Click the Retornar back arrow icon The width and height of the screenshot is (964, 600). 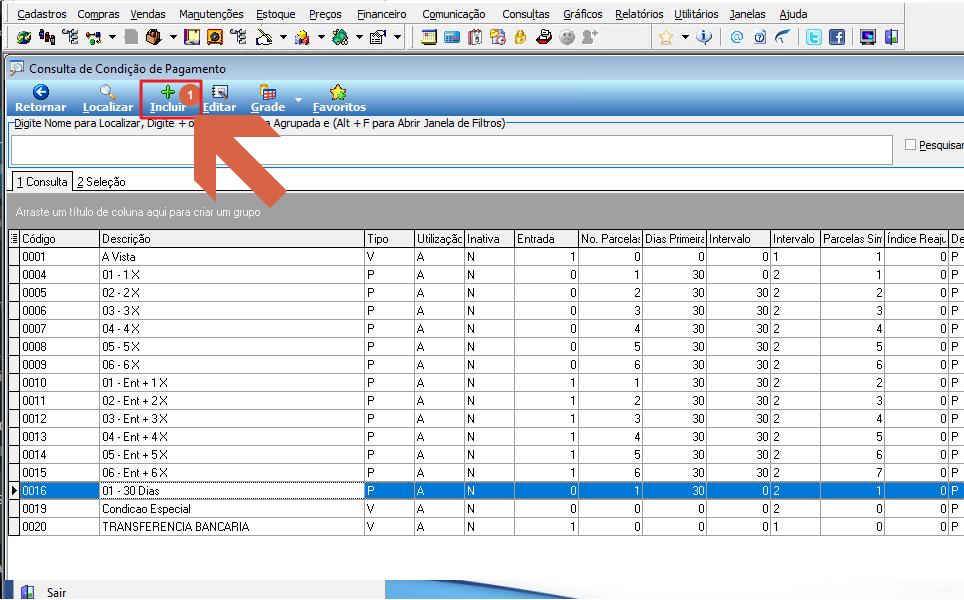click(41, 92)
